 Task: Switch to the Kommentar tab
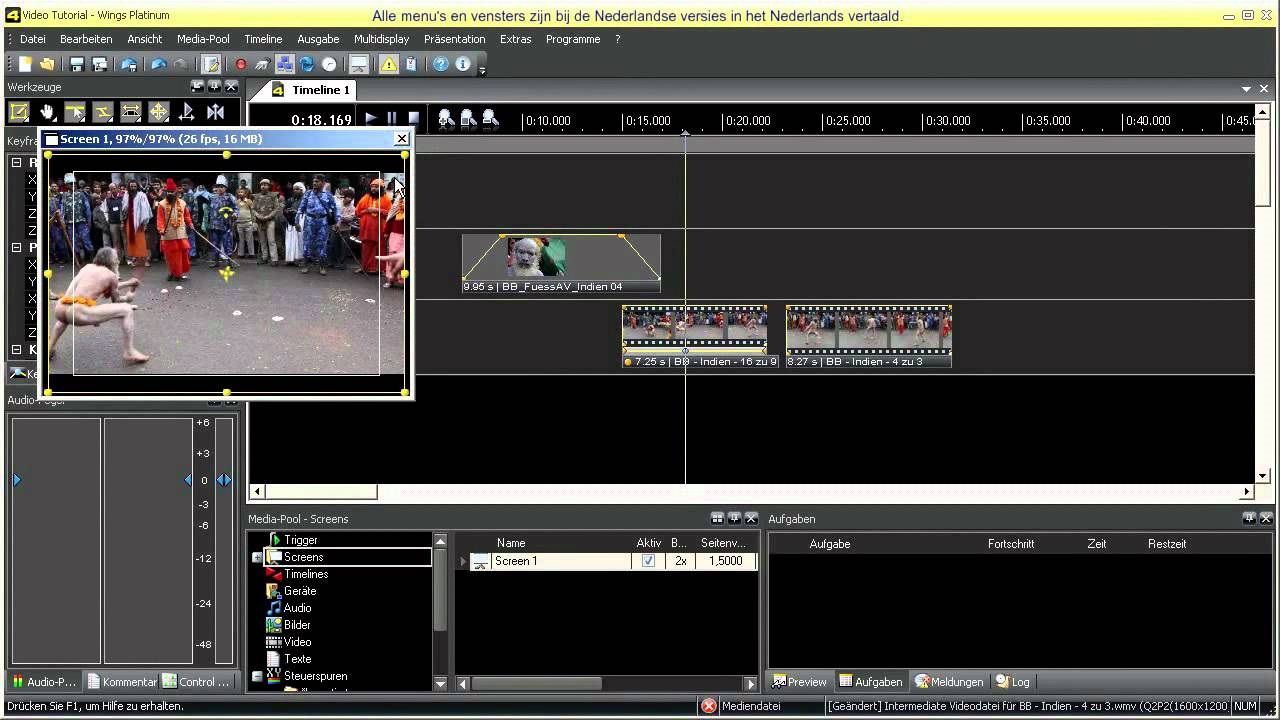122,682
